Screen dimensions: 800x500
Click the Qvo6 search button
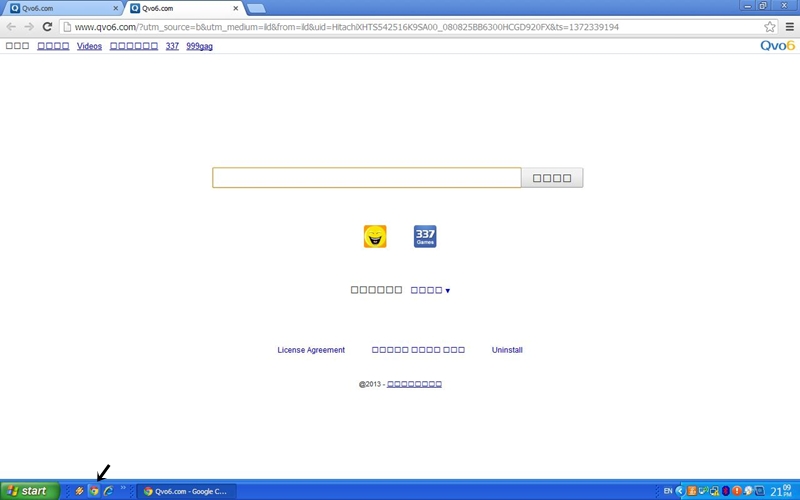point(552,178)
